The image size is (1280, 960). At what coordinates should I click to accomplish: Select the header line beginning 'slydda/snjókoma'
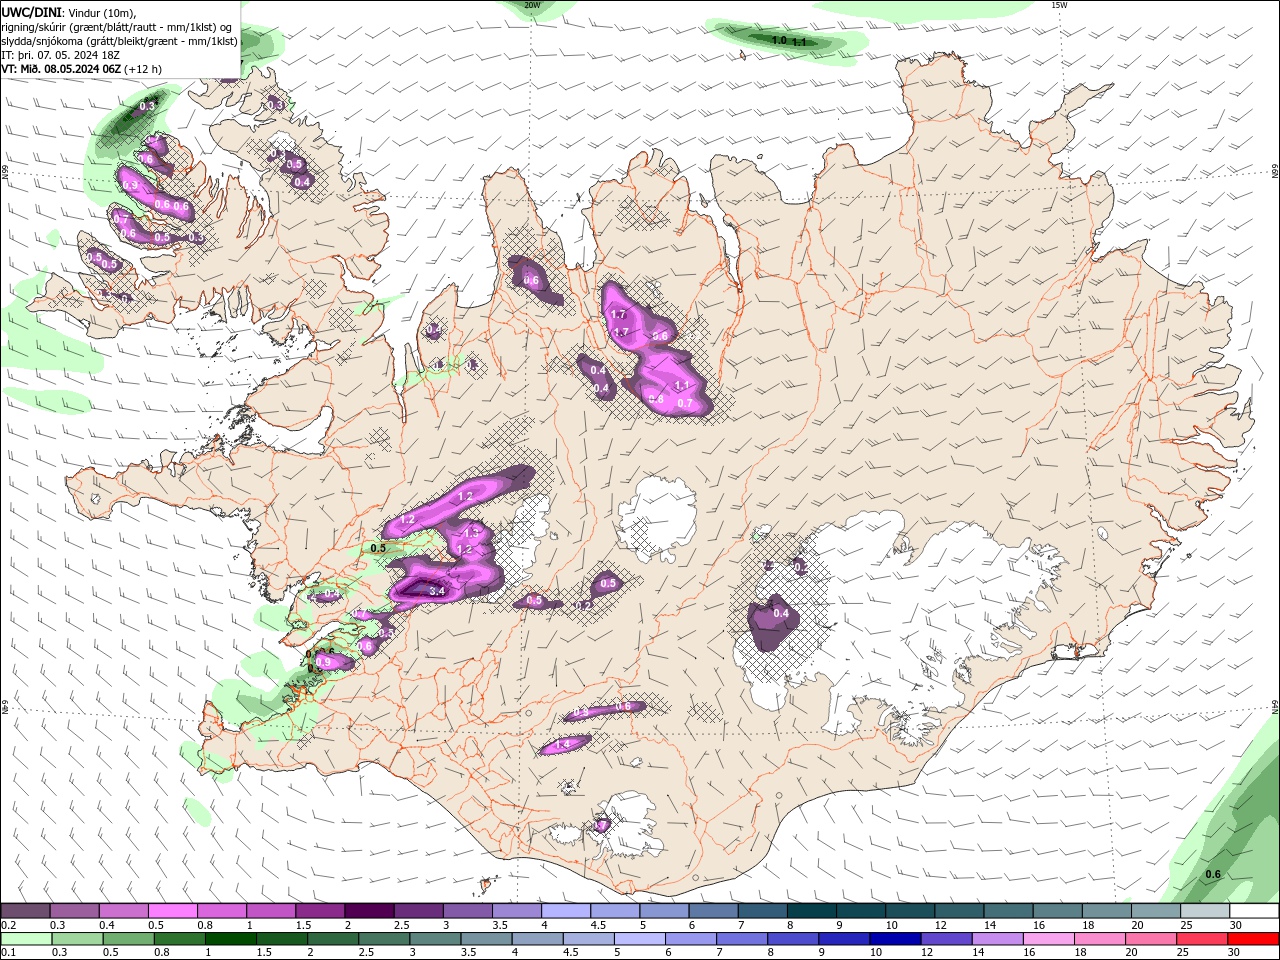(120, 41)
